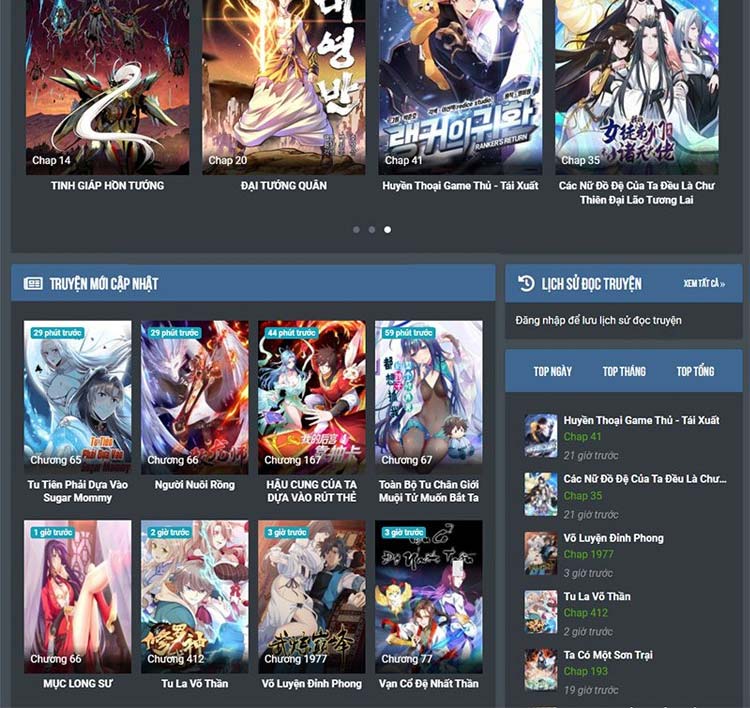Open Tinh Giáp Hồn Tướng title link
The image size is (750, 708).
[x=108, y=186]
